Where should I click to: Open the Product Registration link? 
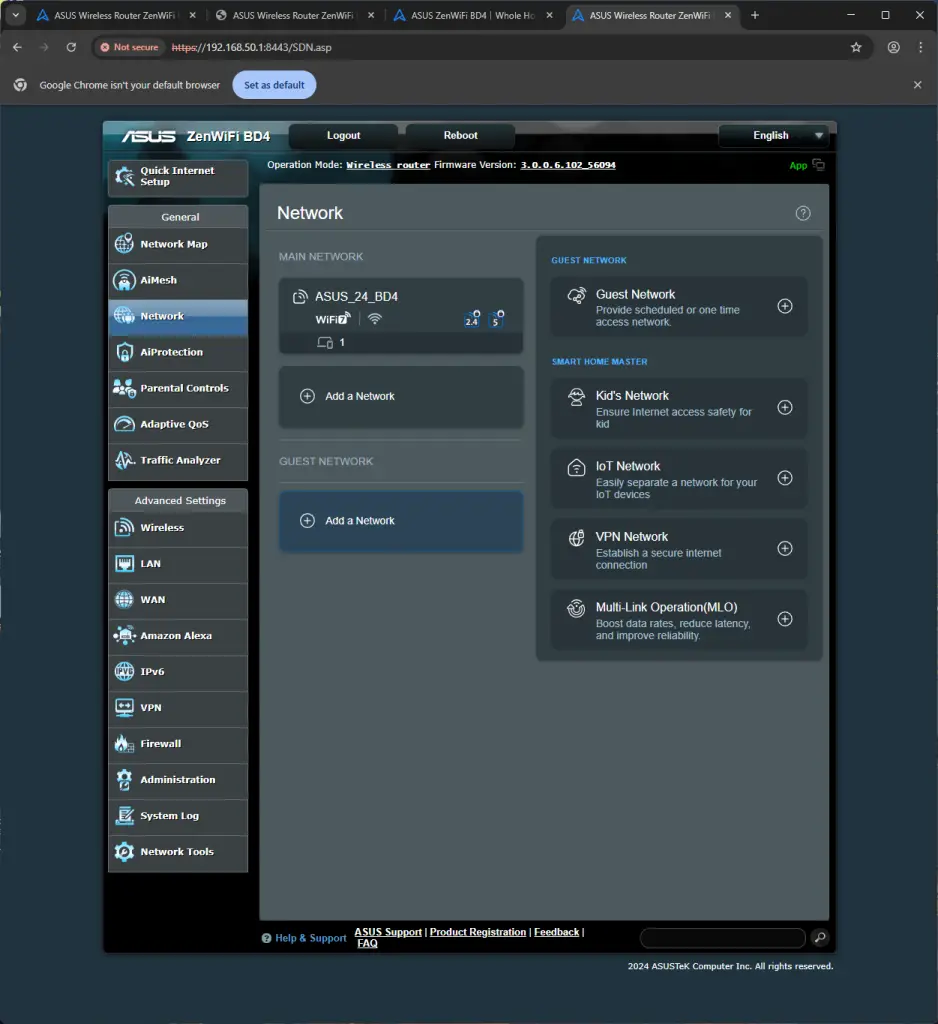477,932
